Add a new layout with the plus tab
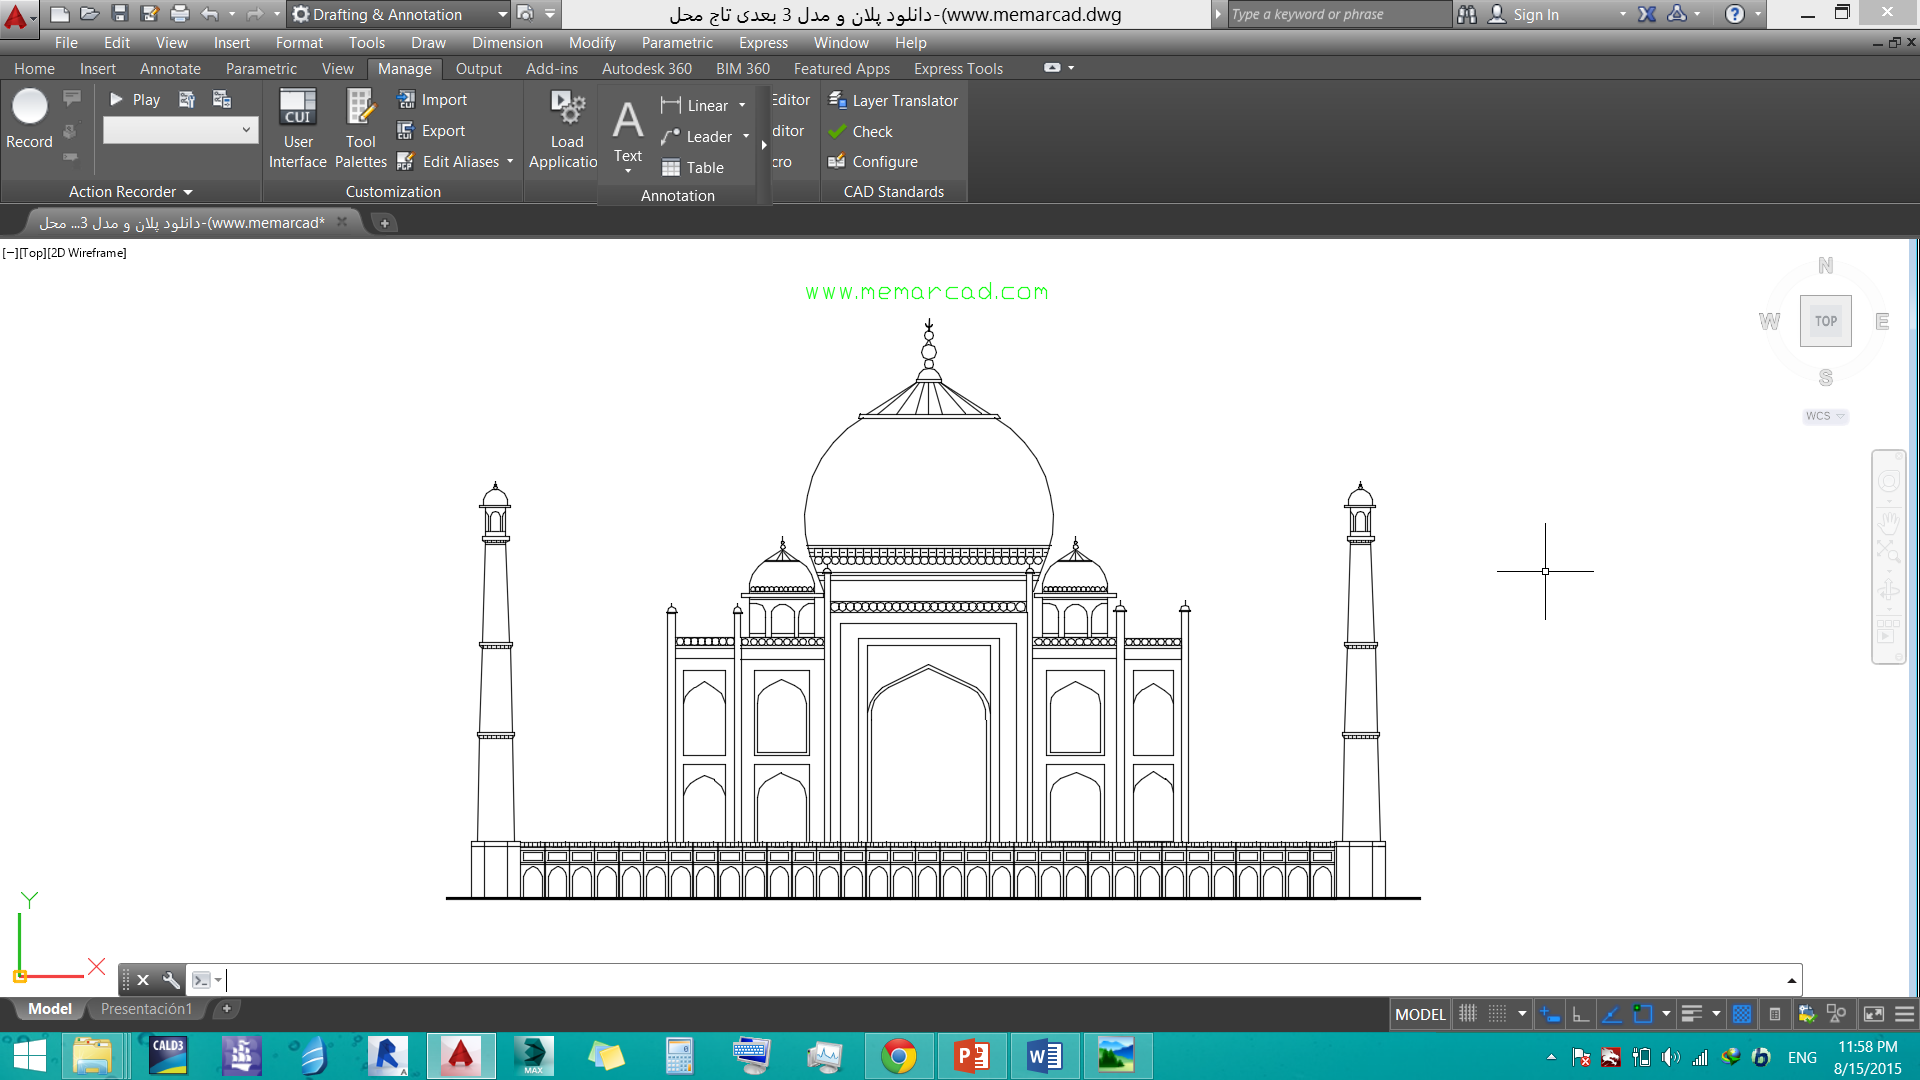 [x=227, y=1009]
